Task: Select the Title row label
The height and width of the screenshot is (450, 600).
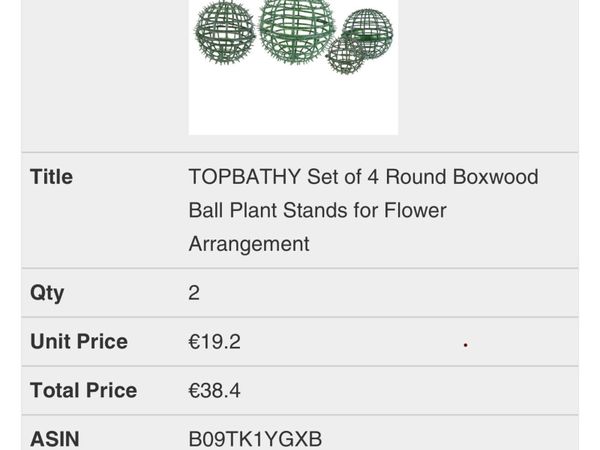Action: (51, 177)
